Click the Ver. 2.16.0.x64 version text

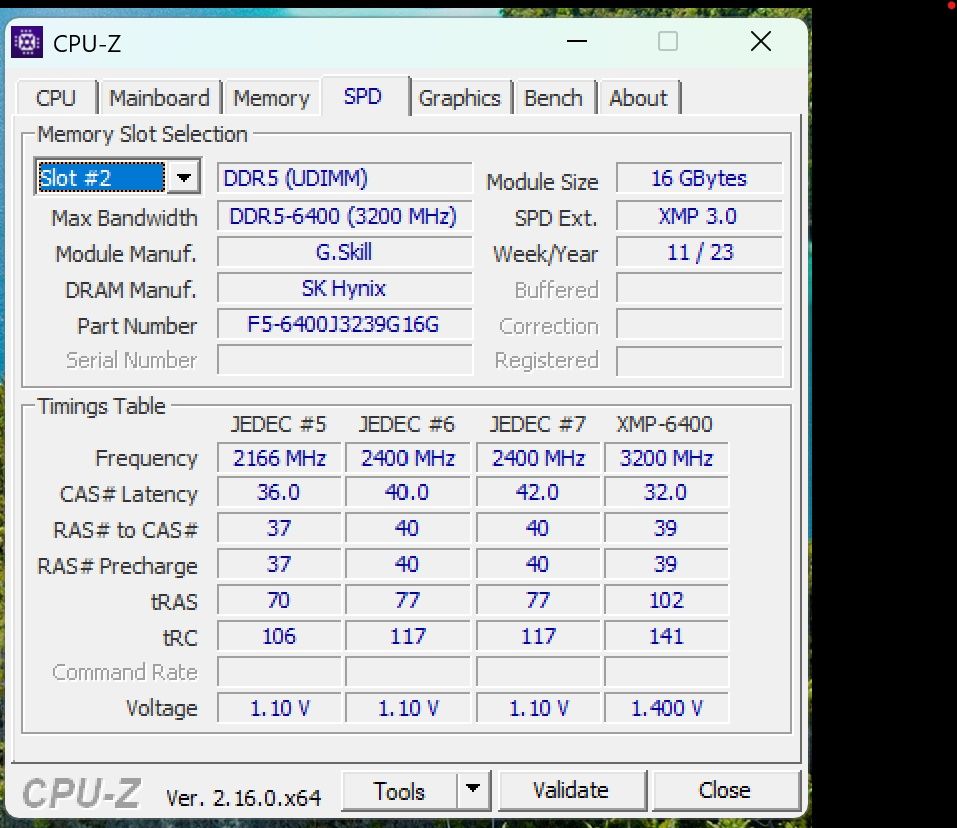click(x=243, y=797)
